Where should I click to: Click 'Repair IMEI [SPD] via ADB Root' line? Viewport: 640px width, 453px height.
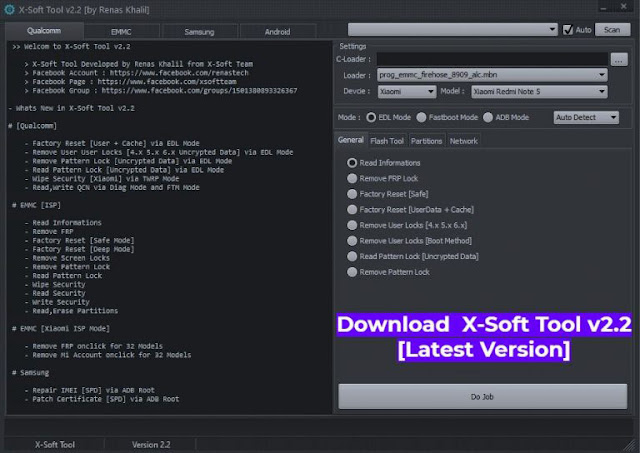[89, 390]
